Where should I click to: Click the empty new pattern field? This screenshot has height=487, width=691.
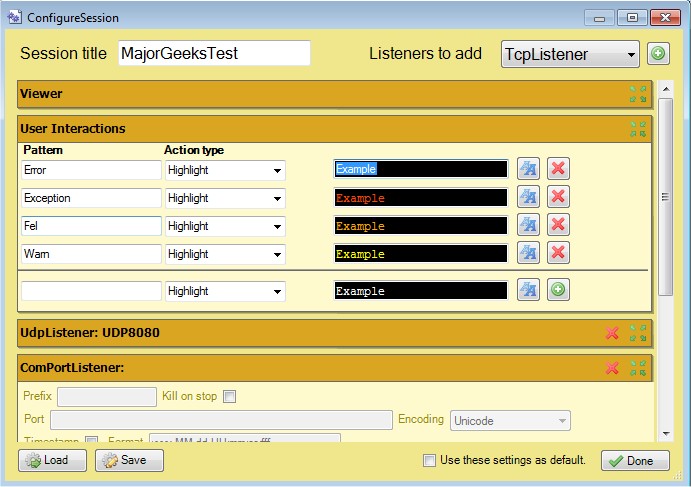(91, 291)
